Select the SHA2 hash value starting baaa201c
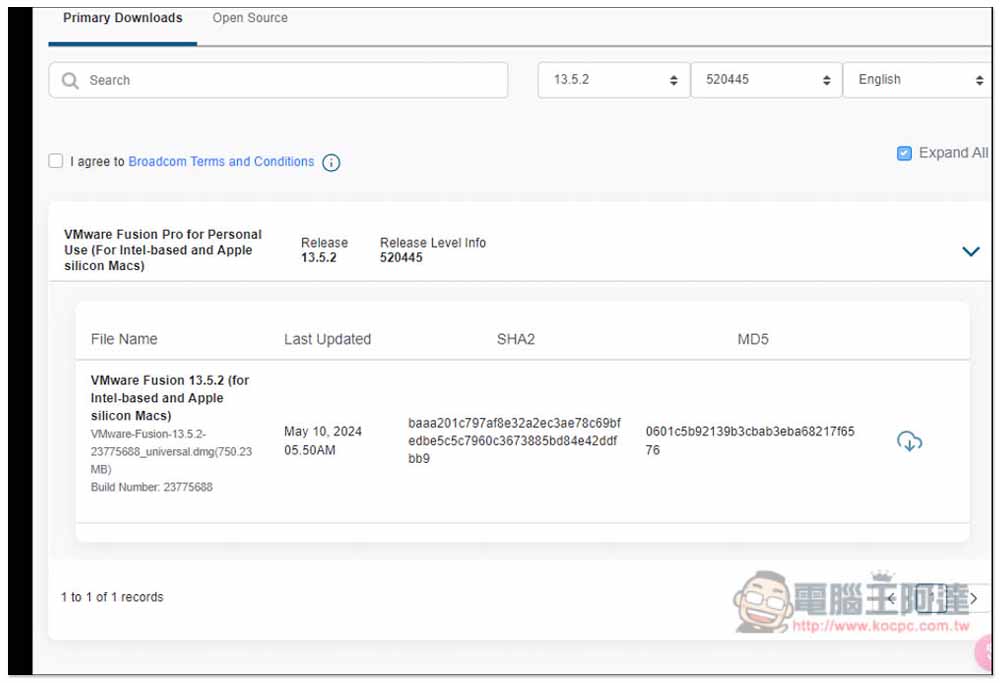The height and width of the screenshot is (683, 1000). coord(514,441)
